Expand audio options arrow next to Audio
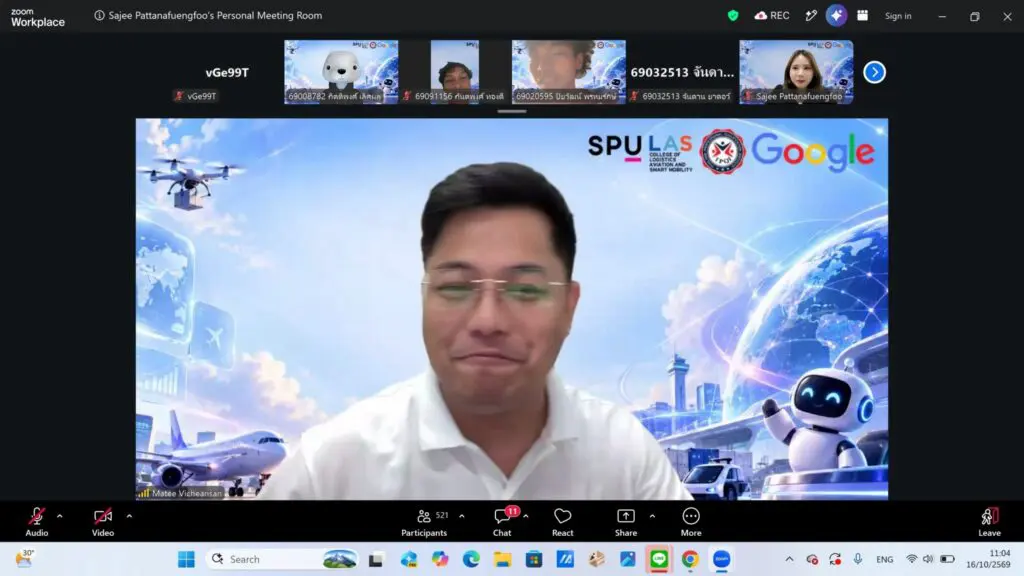Screen dimensions: 1024x576 pos(59,516)
